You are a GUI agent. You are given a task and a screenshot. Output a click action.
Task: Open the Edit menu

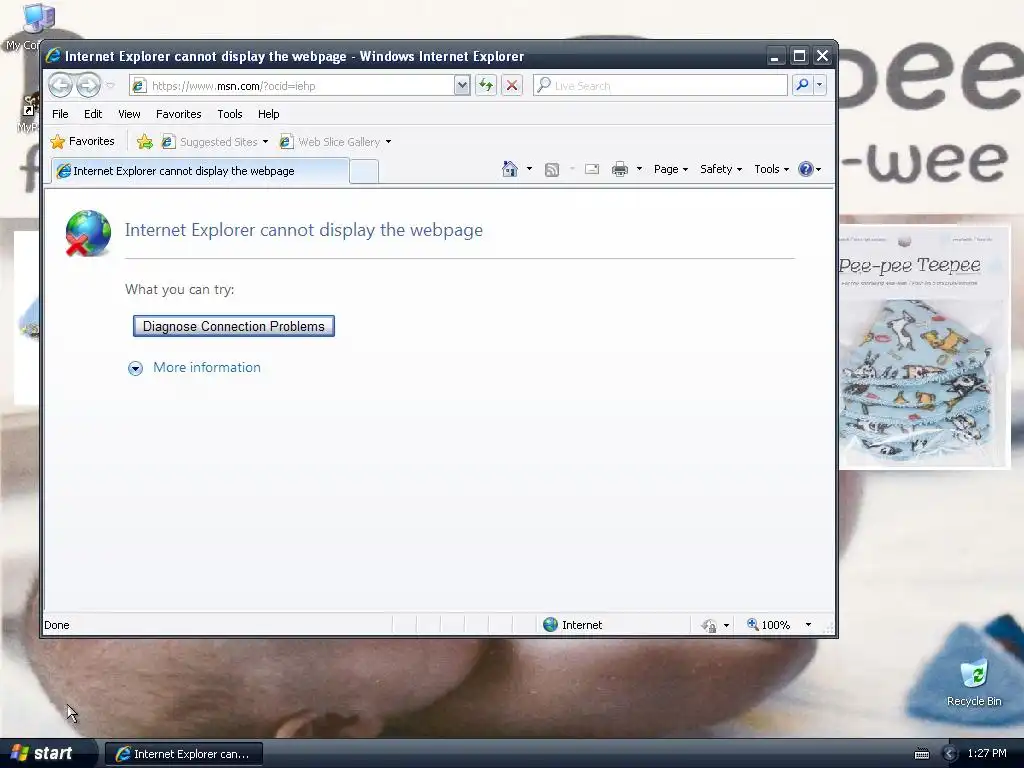[x=93, y=114]
